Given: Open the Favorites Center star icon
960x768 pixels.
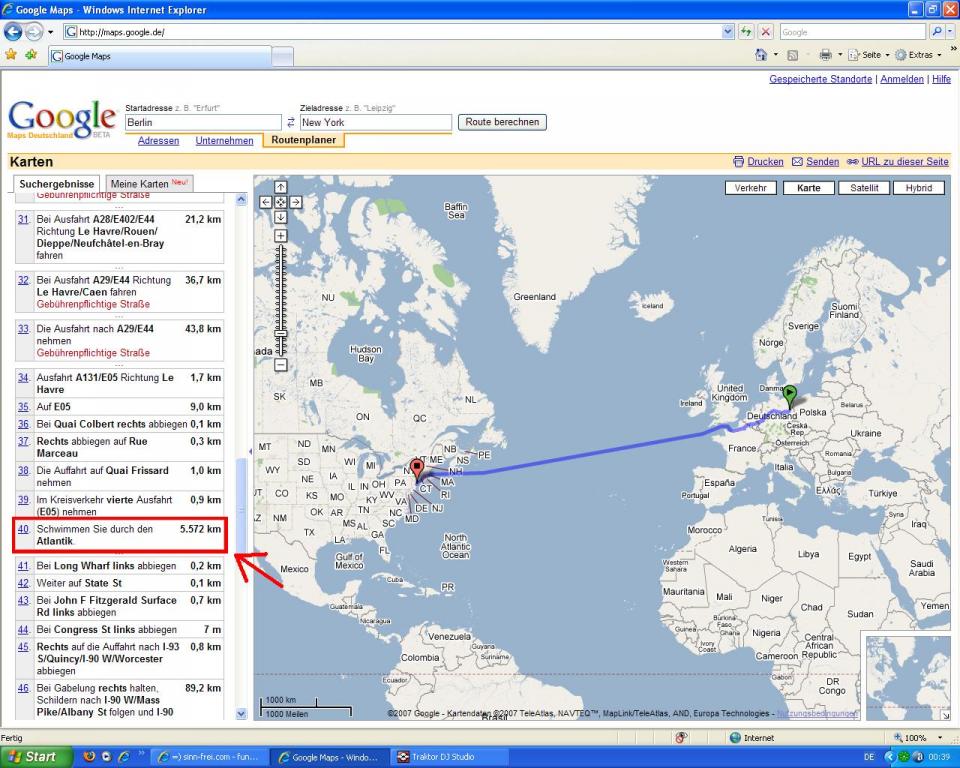Looking at the screenshot, I should pyautogui.click(x=11, y=55).
